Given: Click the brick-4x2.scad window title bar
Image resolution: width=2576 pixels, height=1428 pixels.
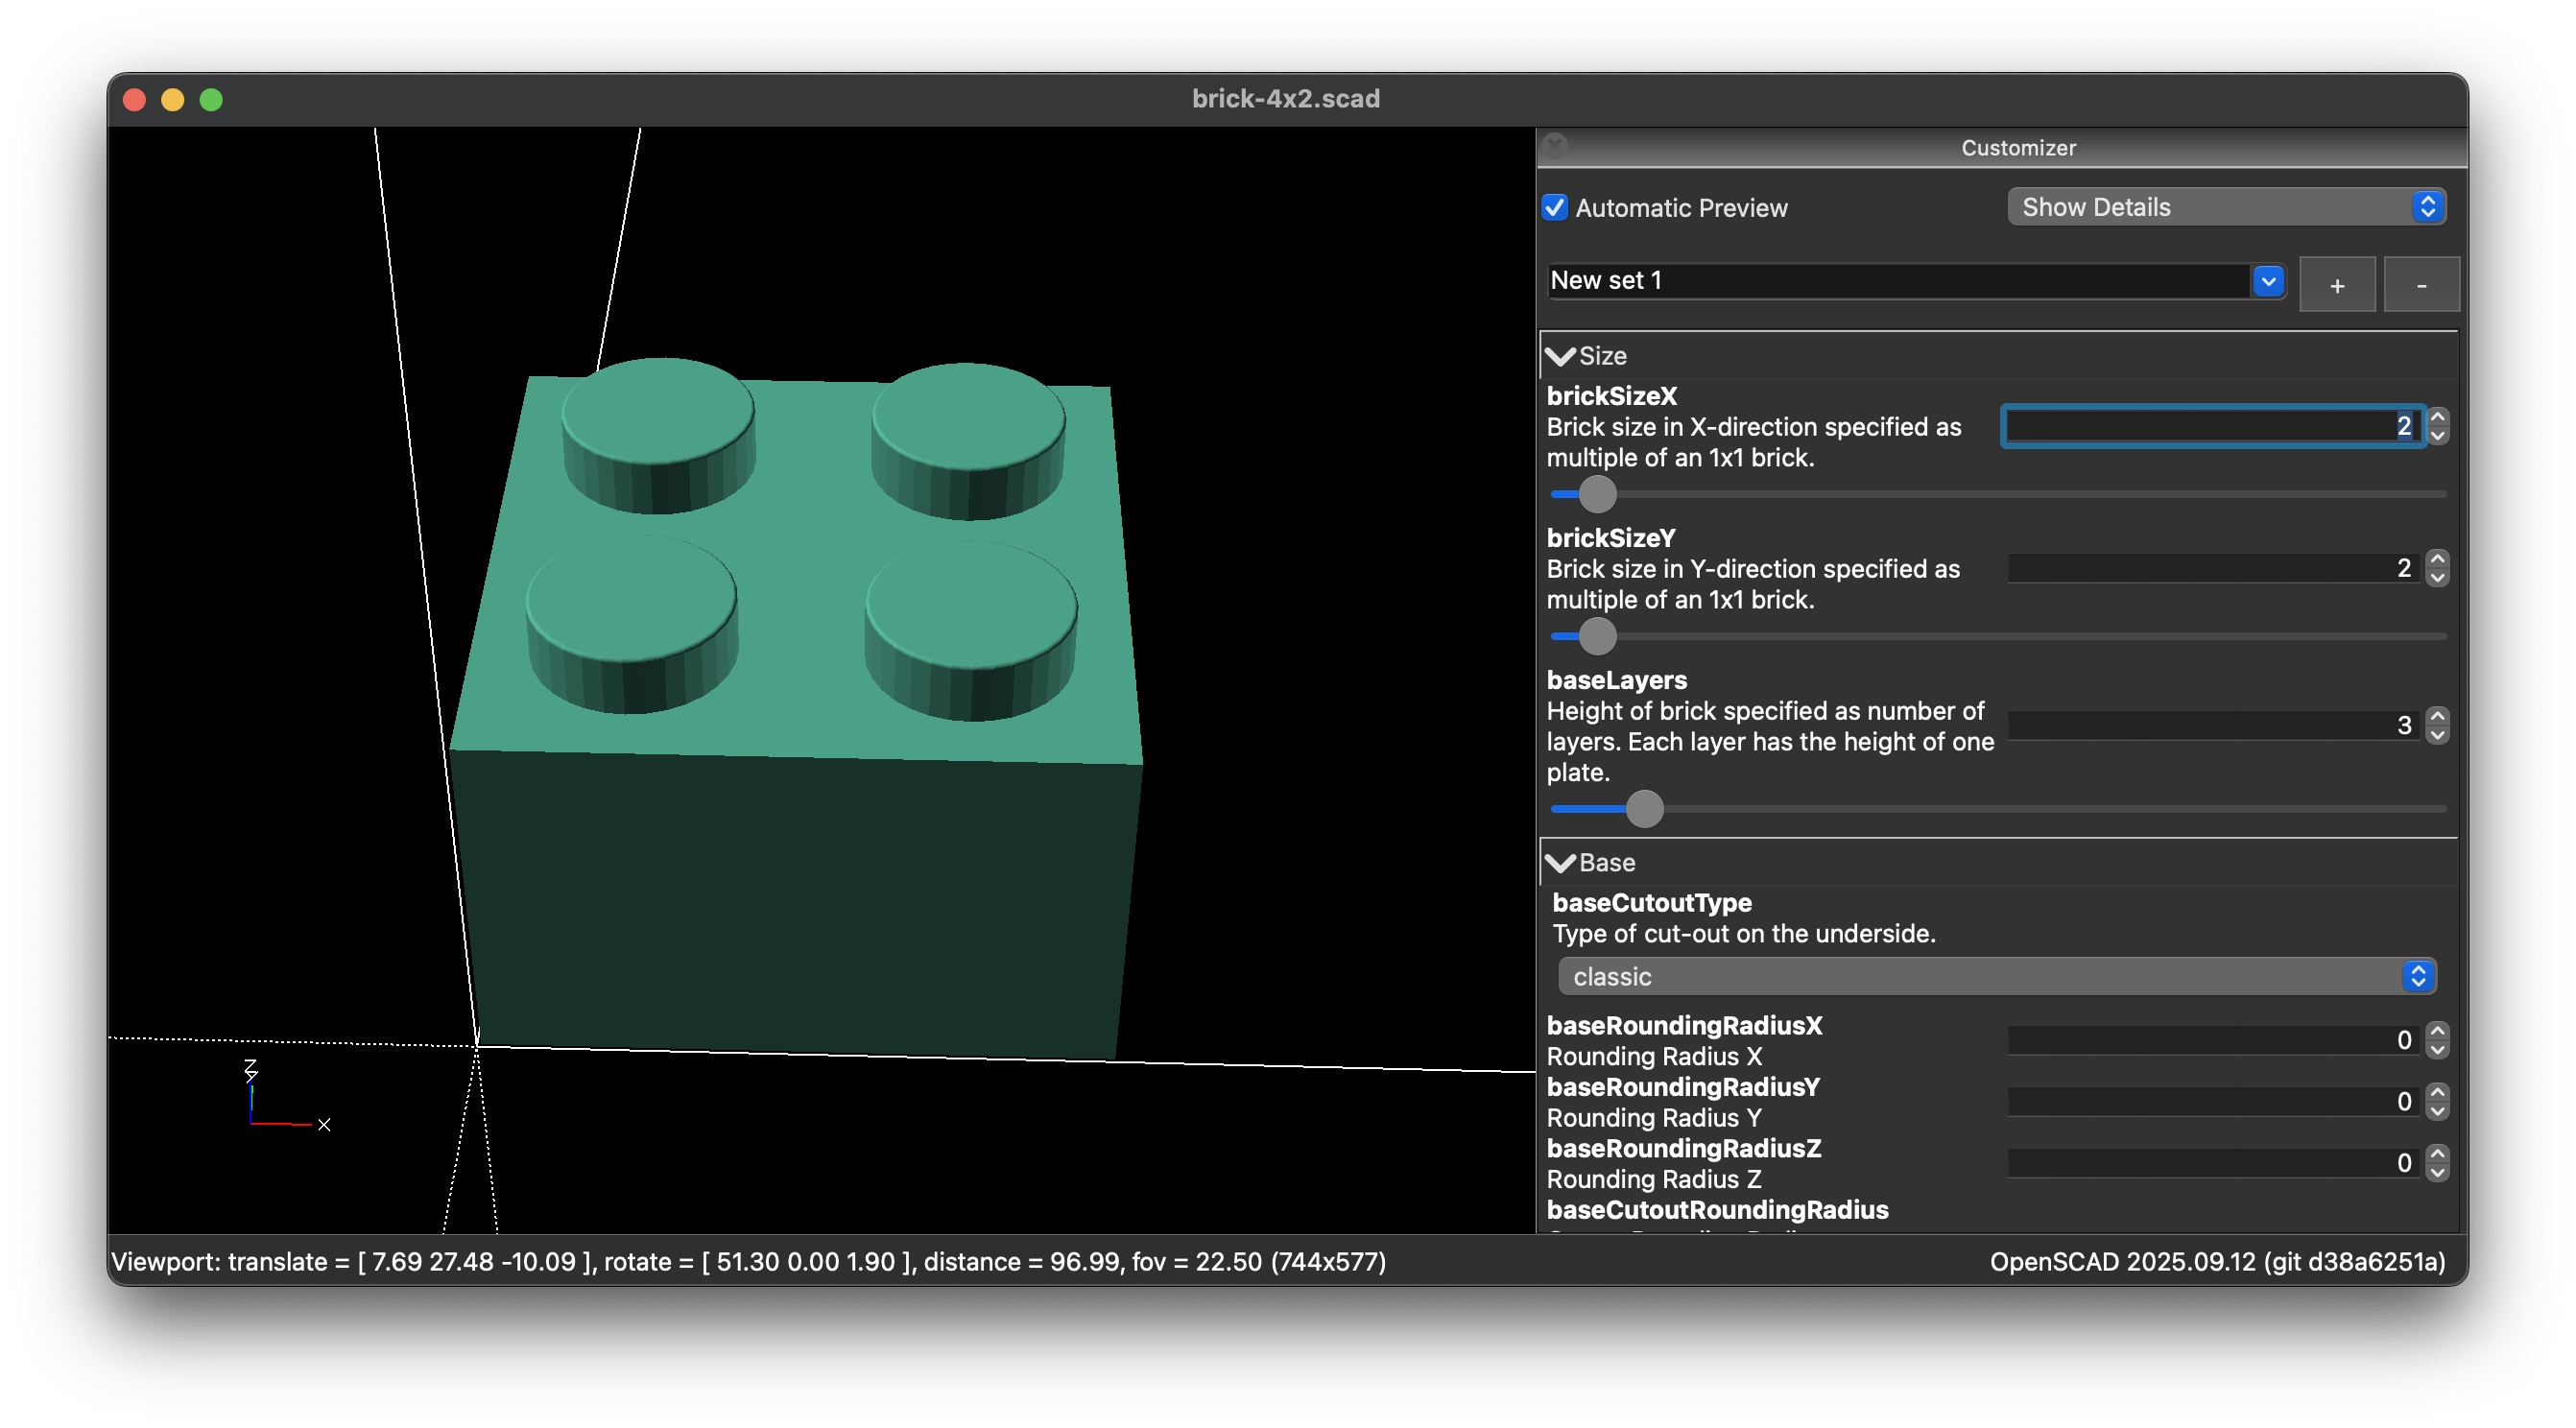Looking at the screenshot, I should (x=1286, y=98).
